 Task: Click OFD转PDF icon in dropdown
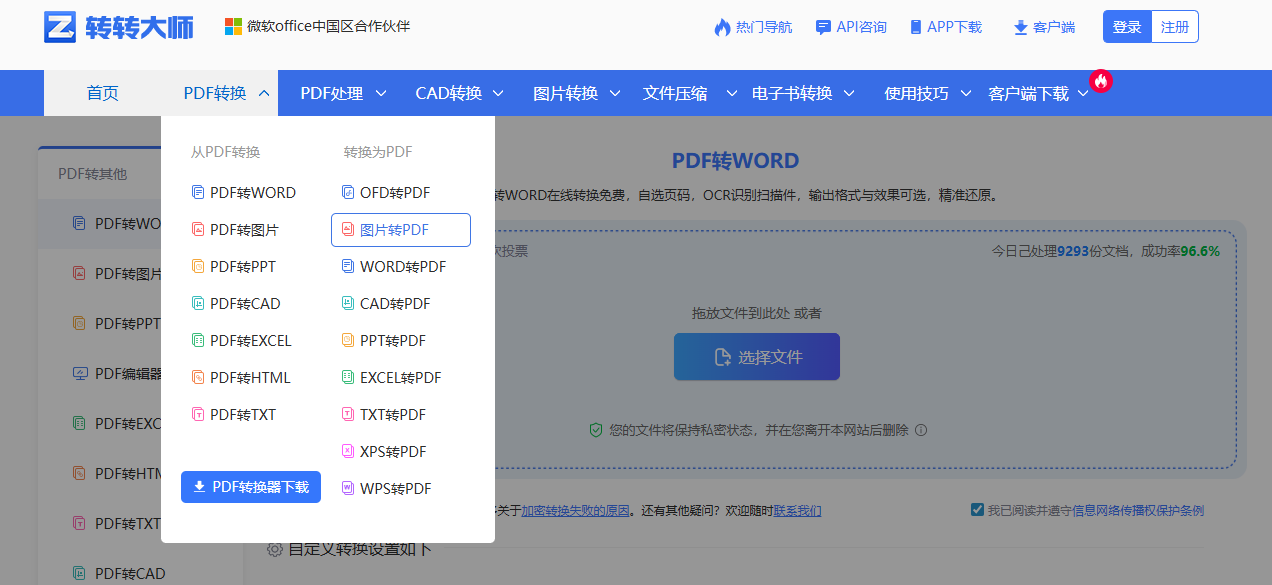point(348,193)
